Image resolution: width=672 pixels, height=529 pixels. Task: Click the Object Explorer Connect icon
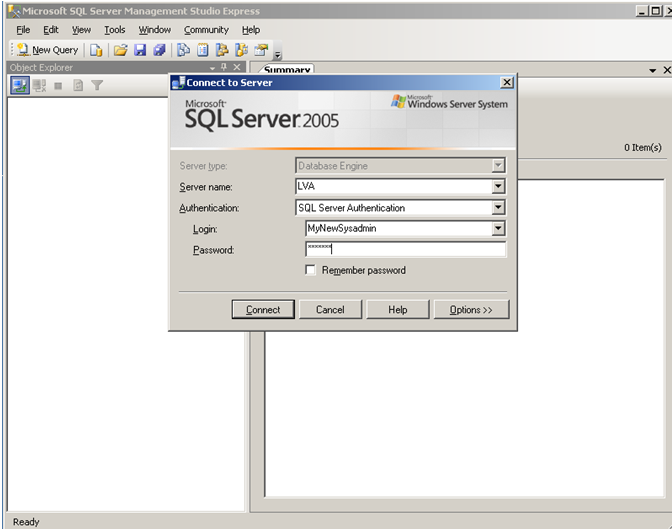20,86
